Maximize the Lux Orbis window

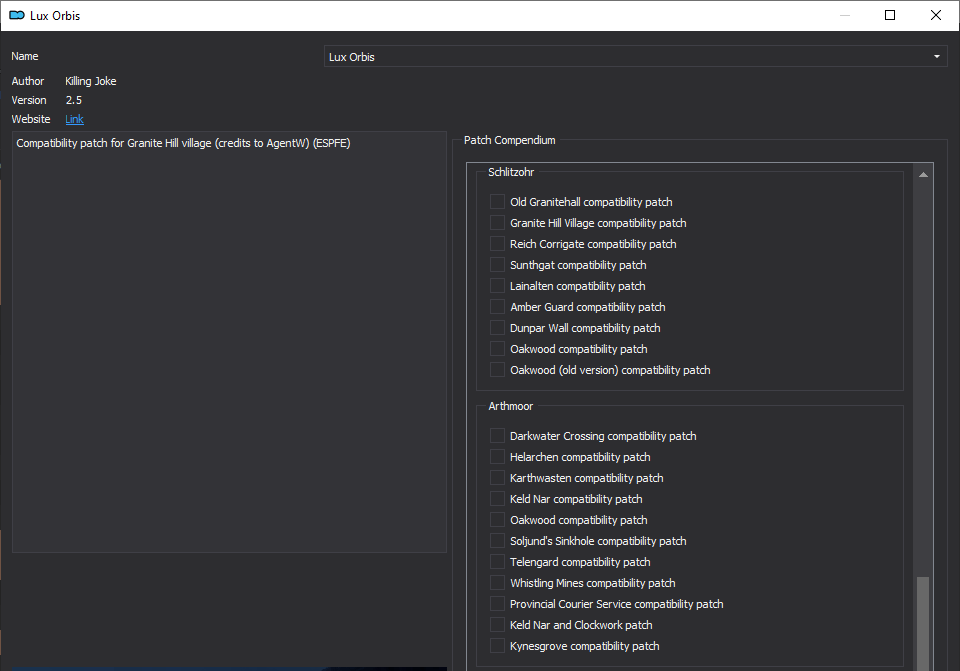click(x=890, y=15)
